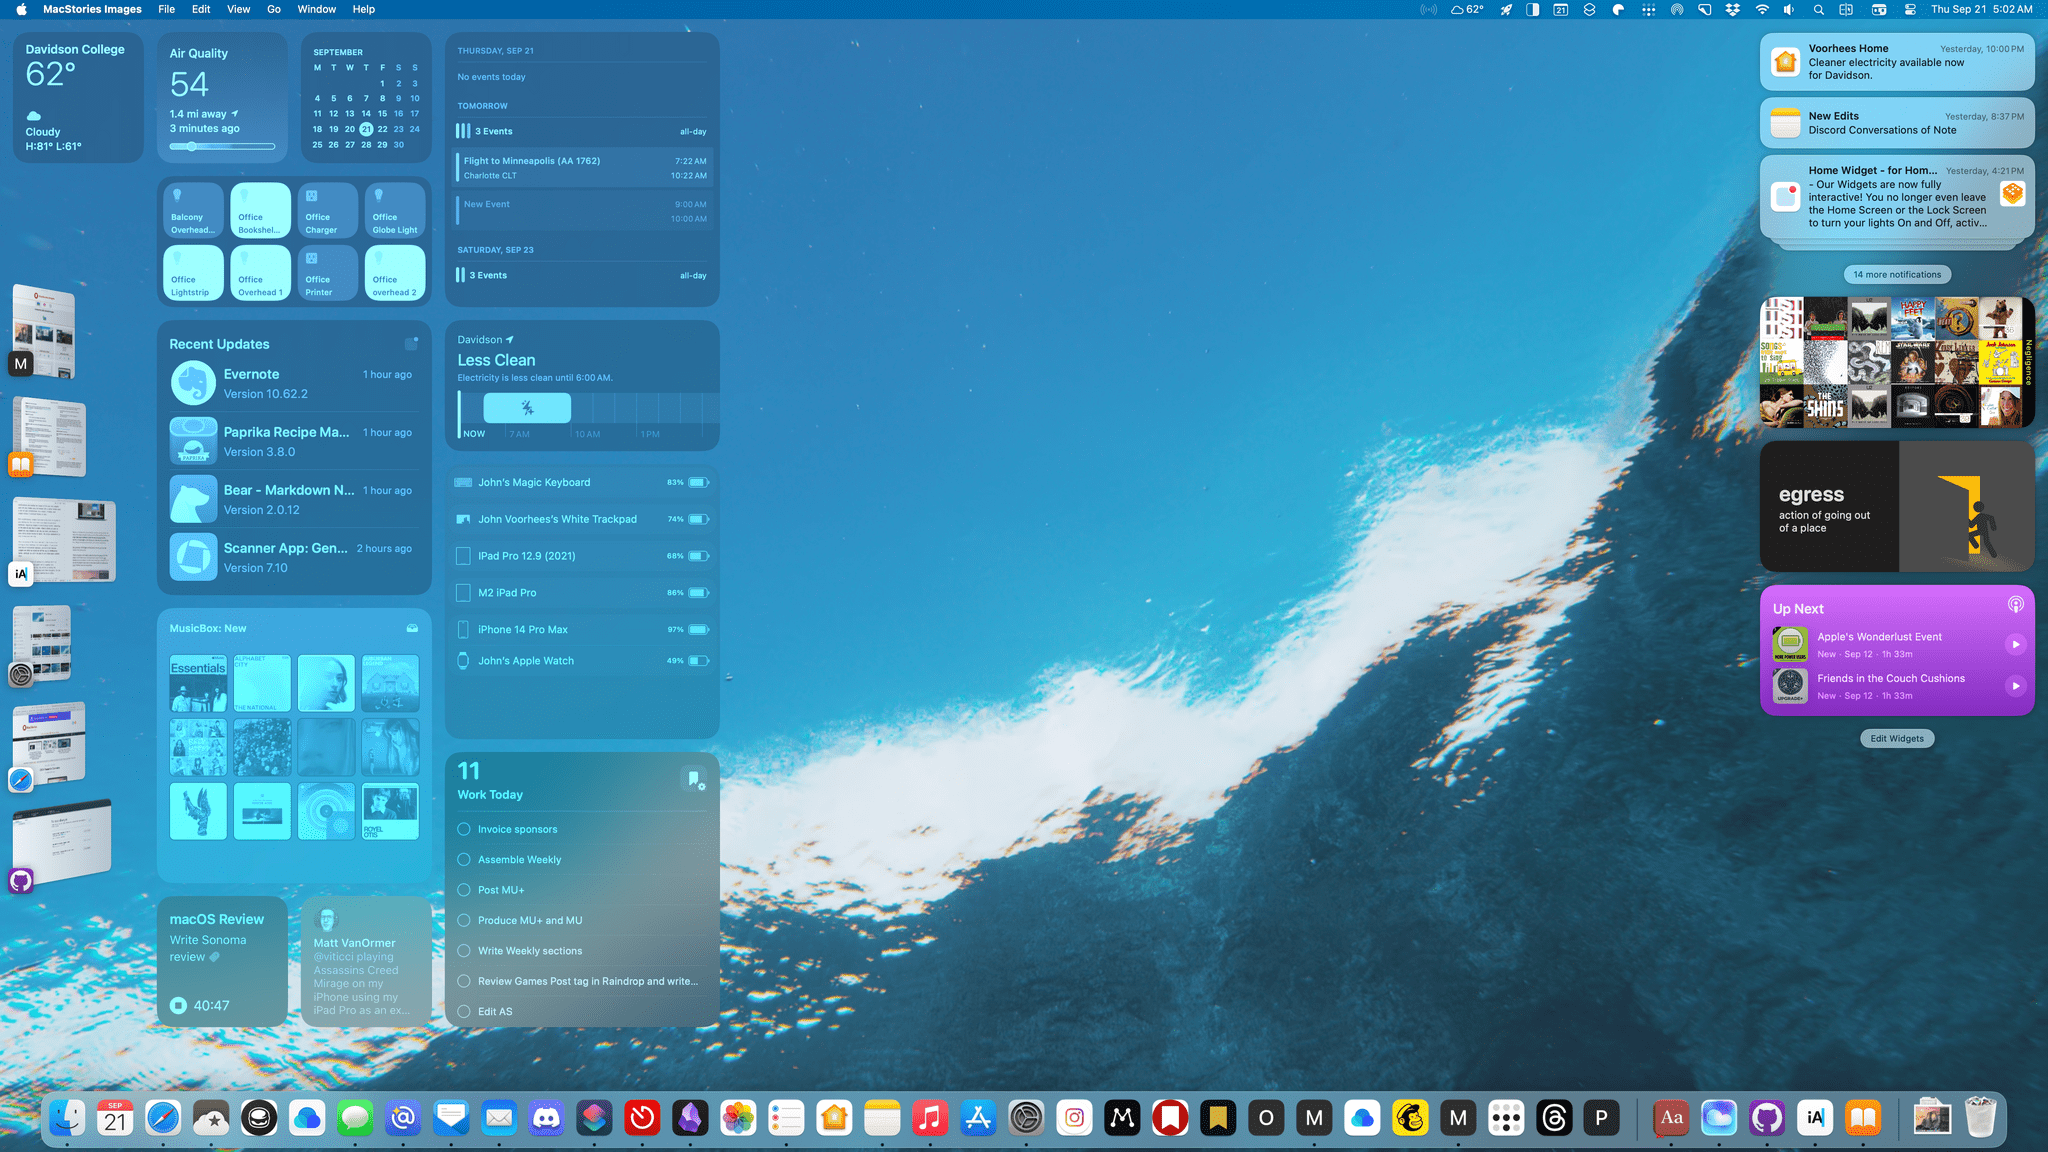This screenshot has width=2048, height=1152.
Task: Drag electricity cleanliness forecast slider
Action: [527, 408]
